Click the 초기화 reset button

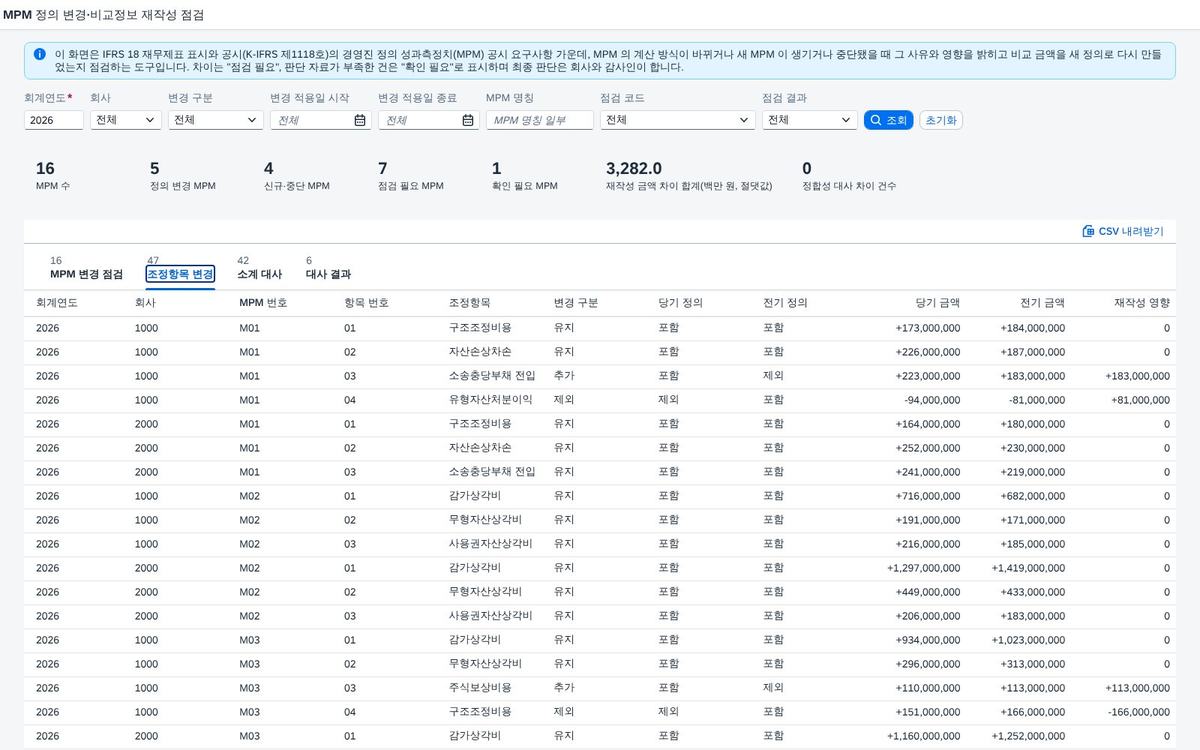pos(941,120)
